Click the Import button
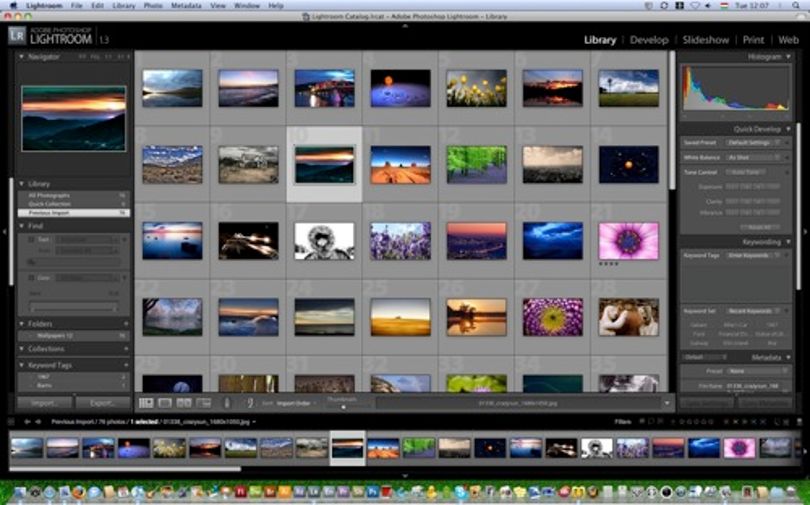 pos(45,403)
